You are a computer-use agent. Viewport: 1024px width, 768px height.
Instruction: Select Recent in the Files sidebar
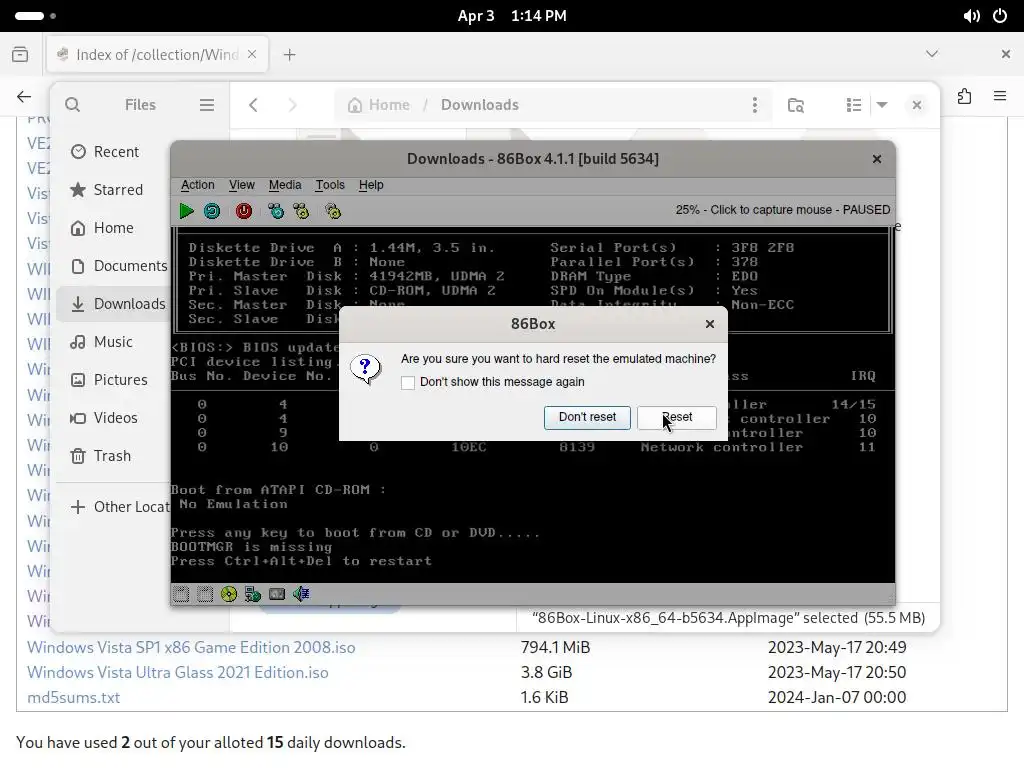tap(112, 152)
